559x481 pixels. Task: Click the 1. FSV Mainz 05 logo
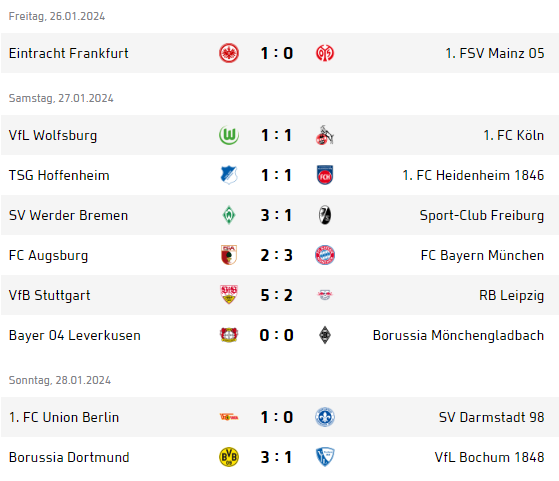click(x=325, y=53)
